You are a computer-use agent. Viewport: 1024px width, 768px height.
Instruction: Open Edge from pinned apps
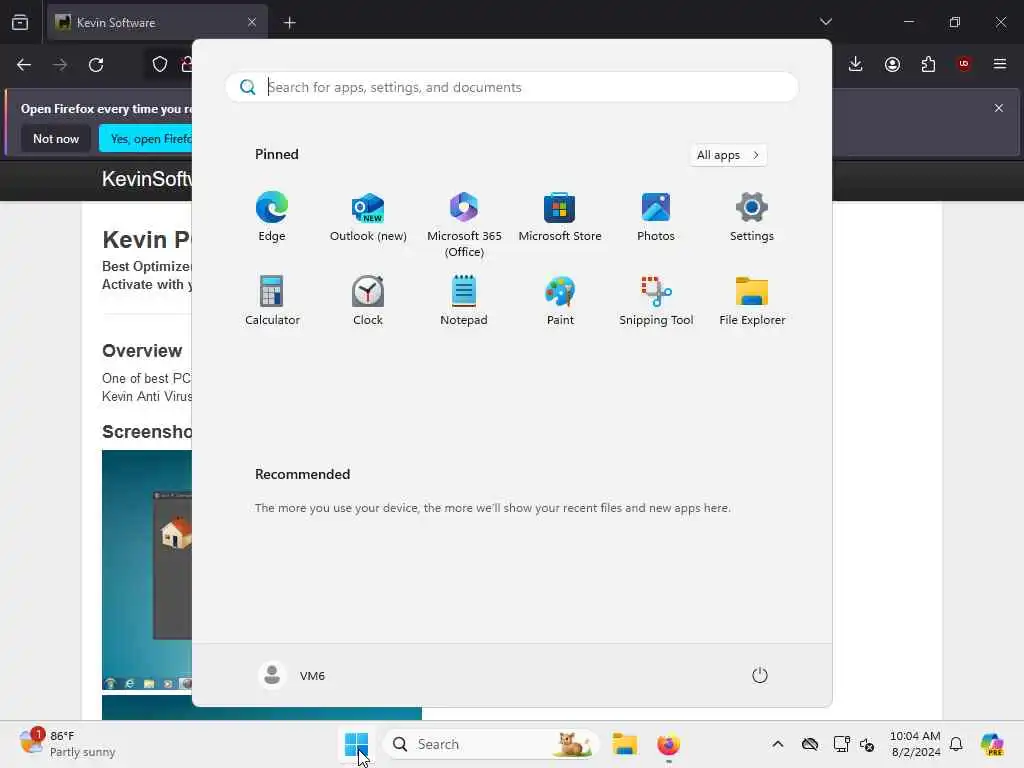[x=272, y=217]
